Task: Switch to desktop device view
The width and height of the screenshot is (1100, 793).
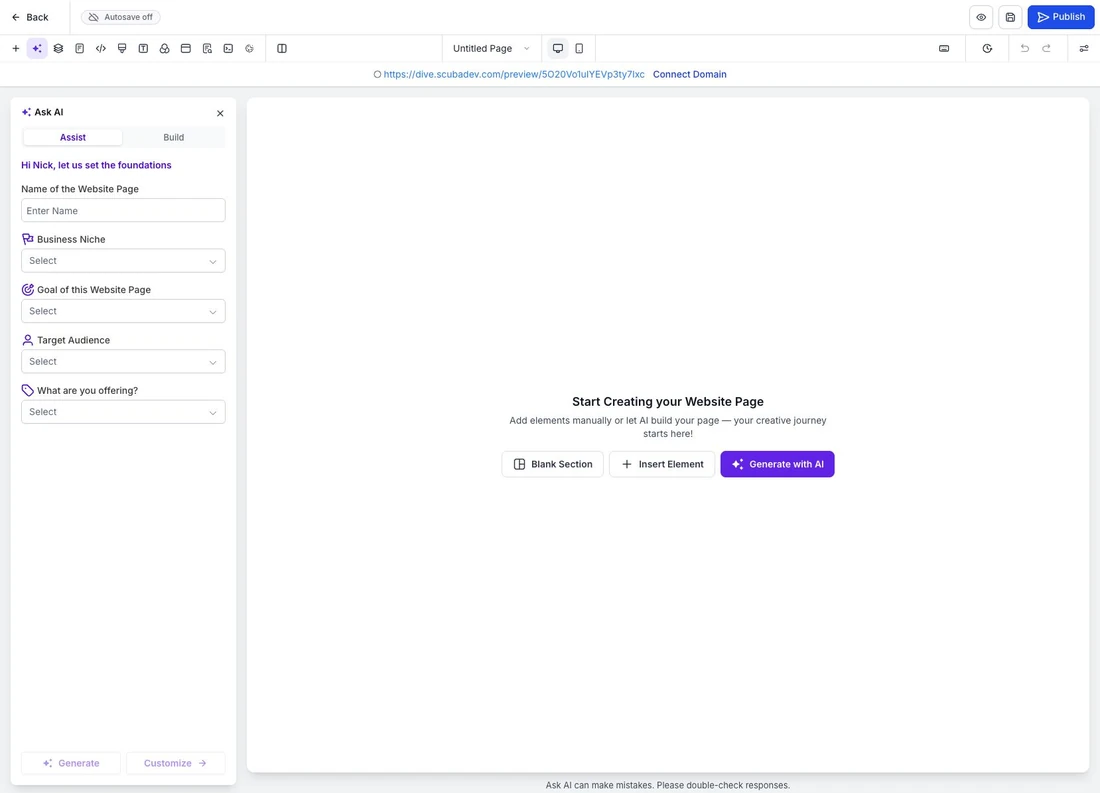Action: [x=558, y=48]
